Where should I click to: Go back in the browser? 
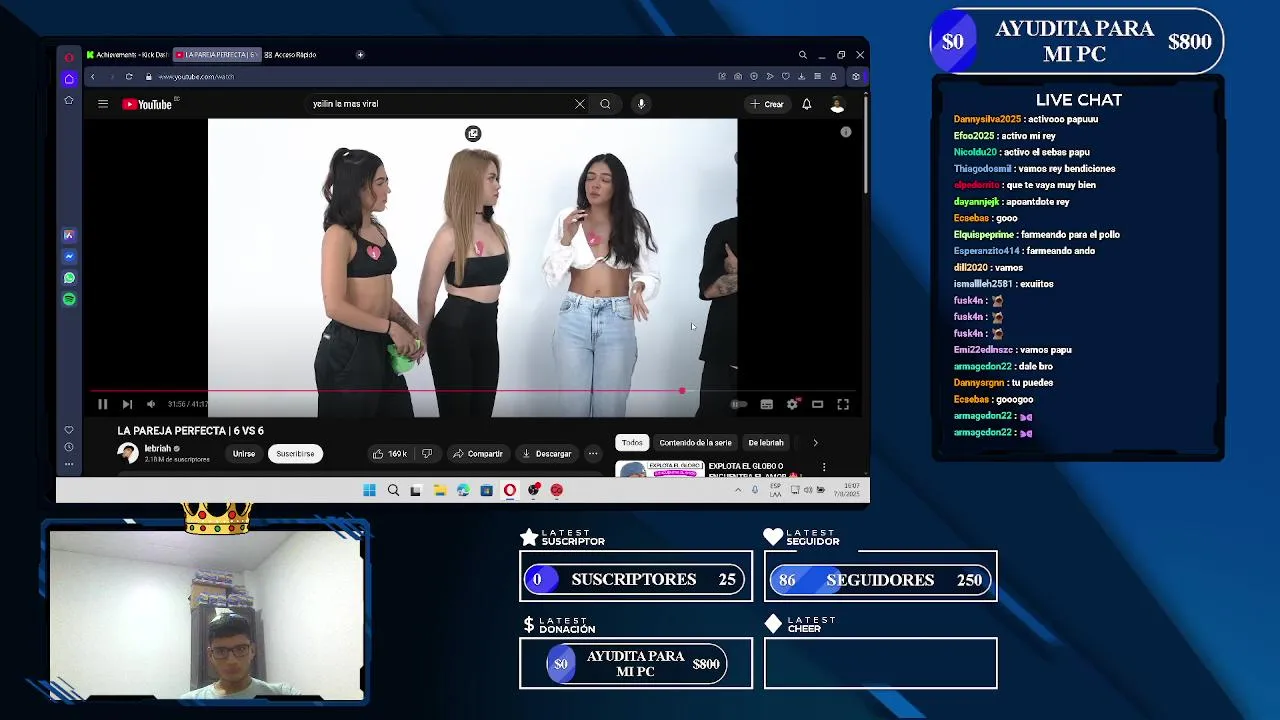pos(92,77)
